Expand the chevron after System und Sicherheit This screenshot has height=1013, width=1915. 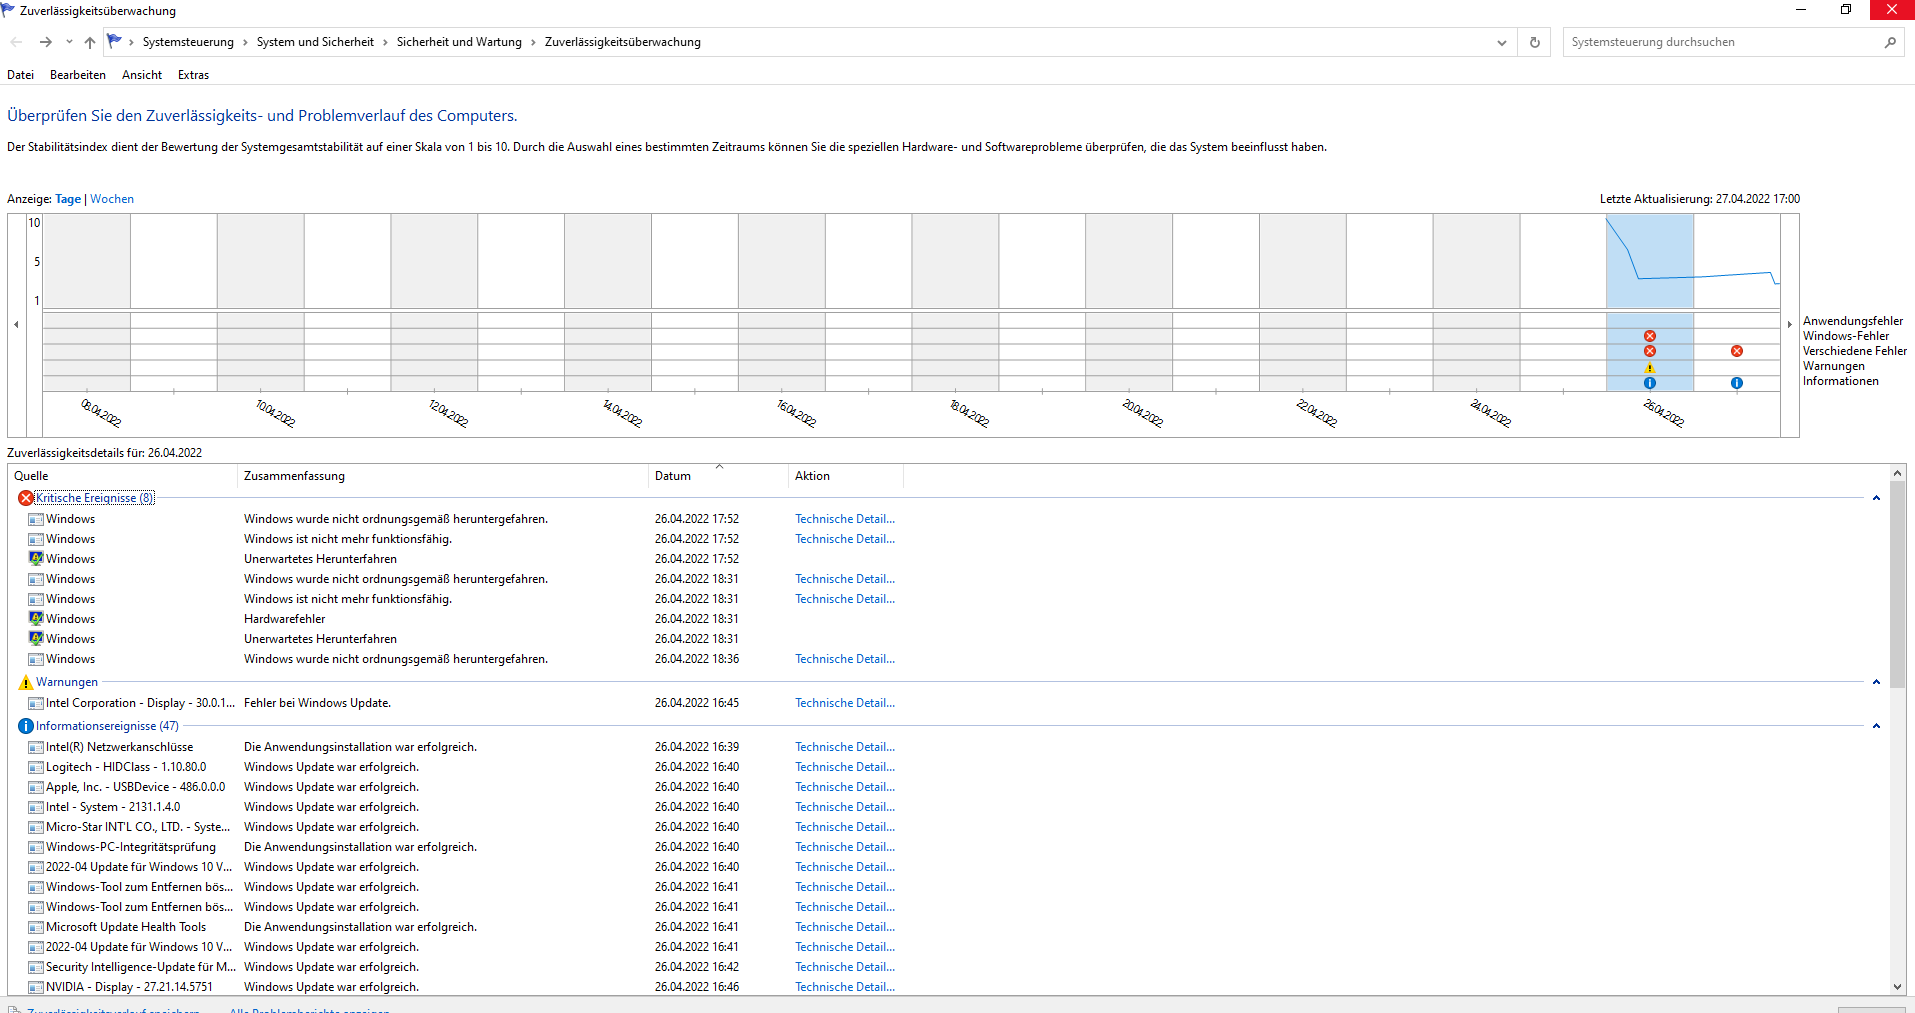pyautogui.click(x=385, y=42)
